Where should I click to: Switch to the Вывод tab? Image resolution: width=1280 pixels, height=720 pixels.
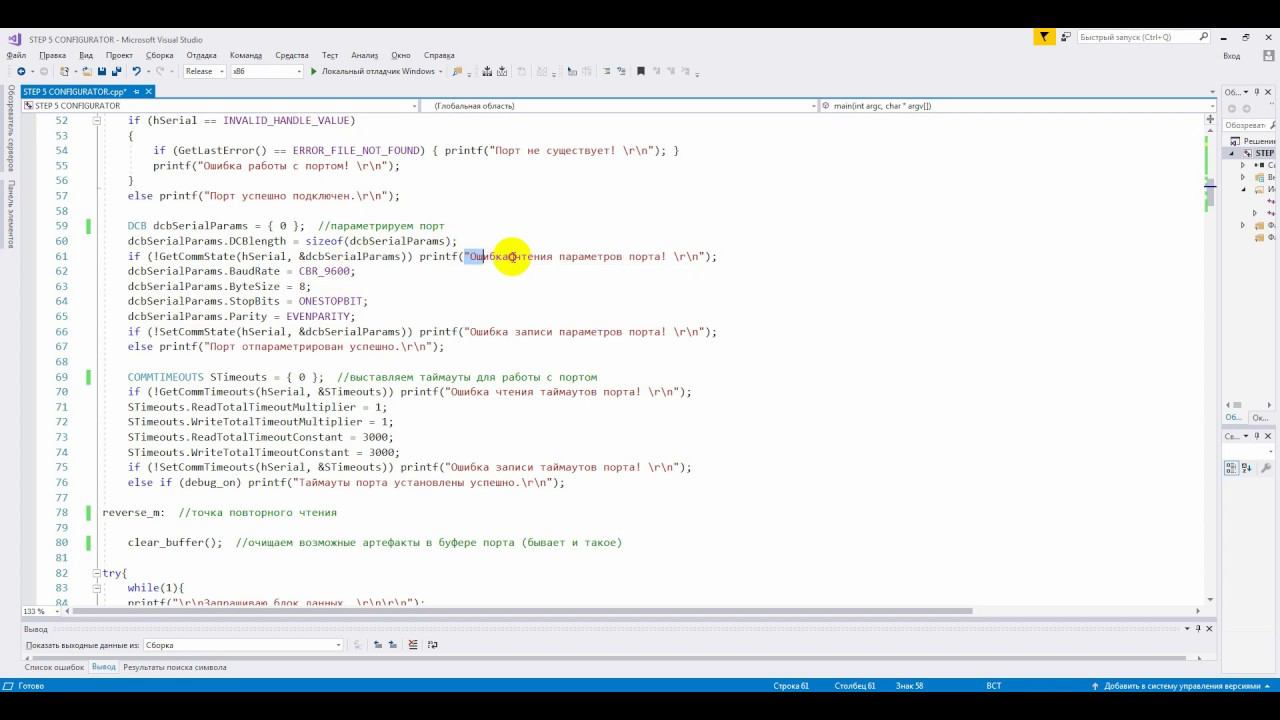pyautogui.click(x=104, y=667)
